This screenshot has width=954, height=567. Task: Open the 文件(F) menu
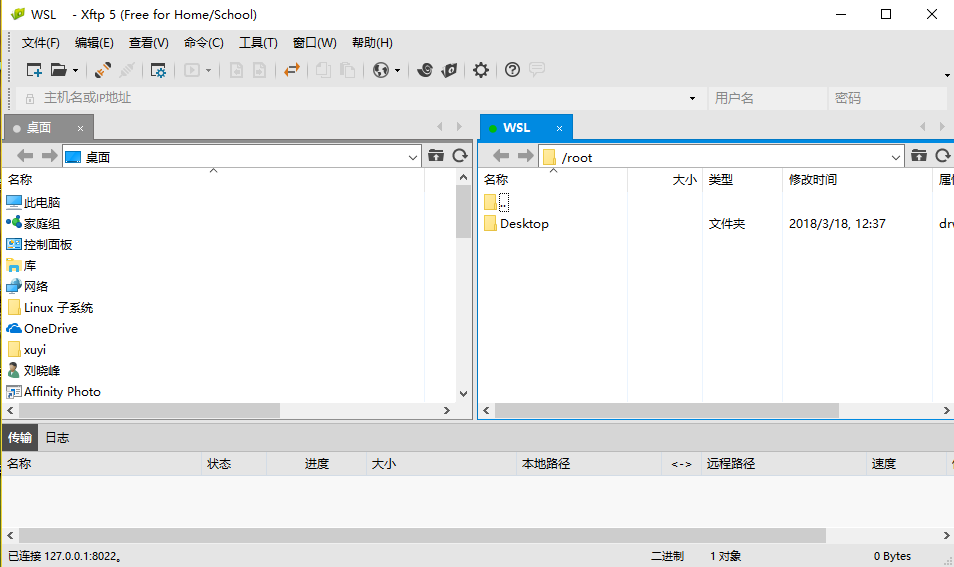click(41, 43)
